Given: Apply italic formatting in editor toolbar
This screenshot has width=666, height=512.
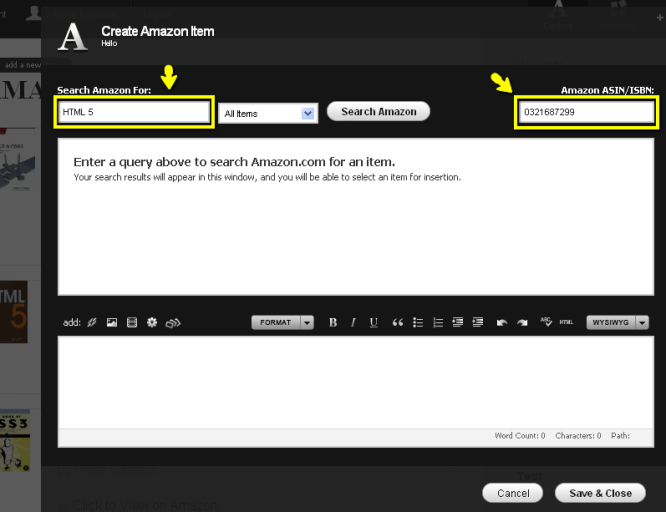Looking at the screenshot, I should pos(353,323).
